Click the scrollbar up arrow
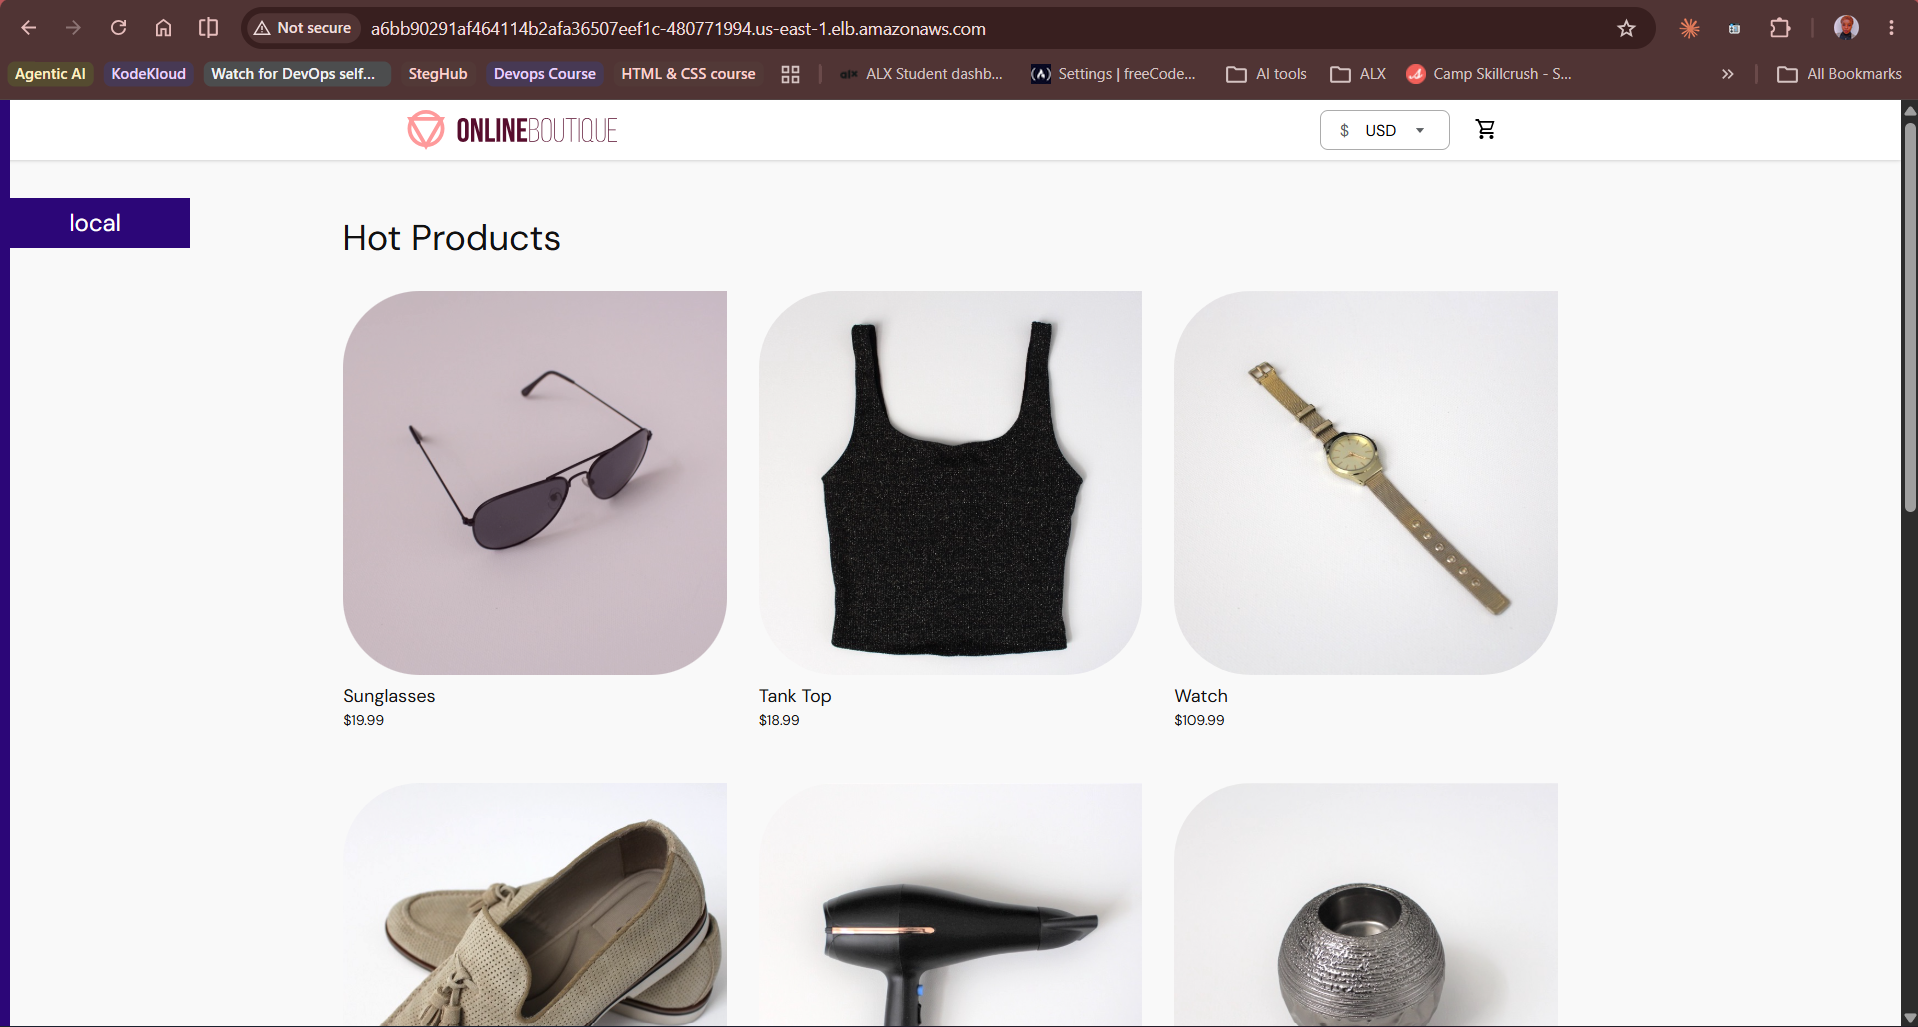The image size is (1918, 1027). tap(1910, 109)
